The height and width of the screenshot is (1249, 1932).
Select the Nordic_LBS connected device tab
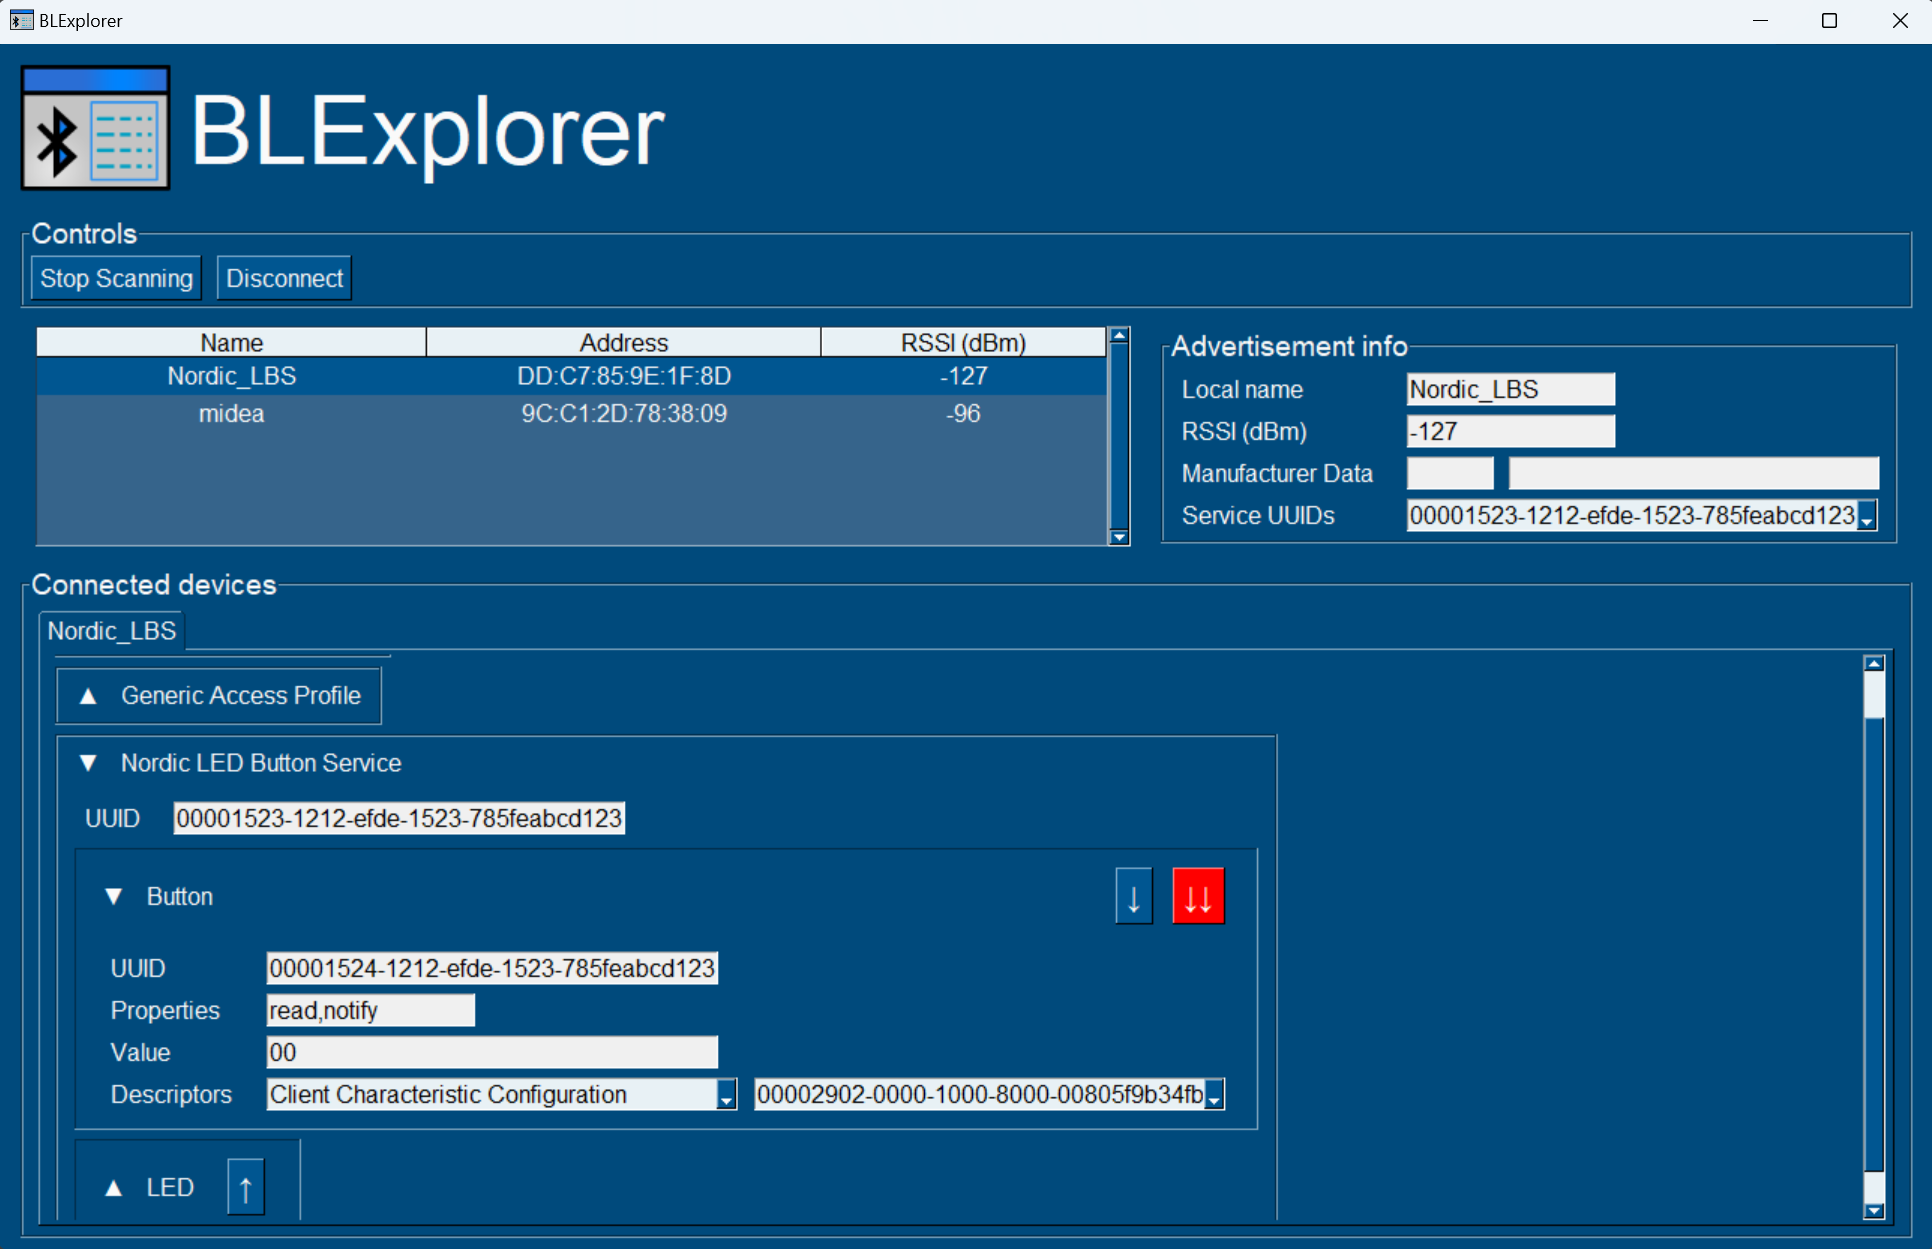click(x=112, y=631)
